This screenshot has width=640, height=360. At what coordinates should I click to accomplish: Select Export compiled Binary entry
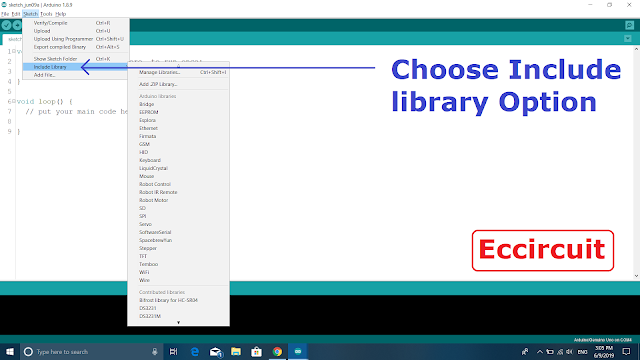(x=76, y=47)
